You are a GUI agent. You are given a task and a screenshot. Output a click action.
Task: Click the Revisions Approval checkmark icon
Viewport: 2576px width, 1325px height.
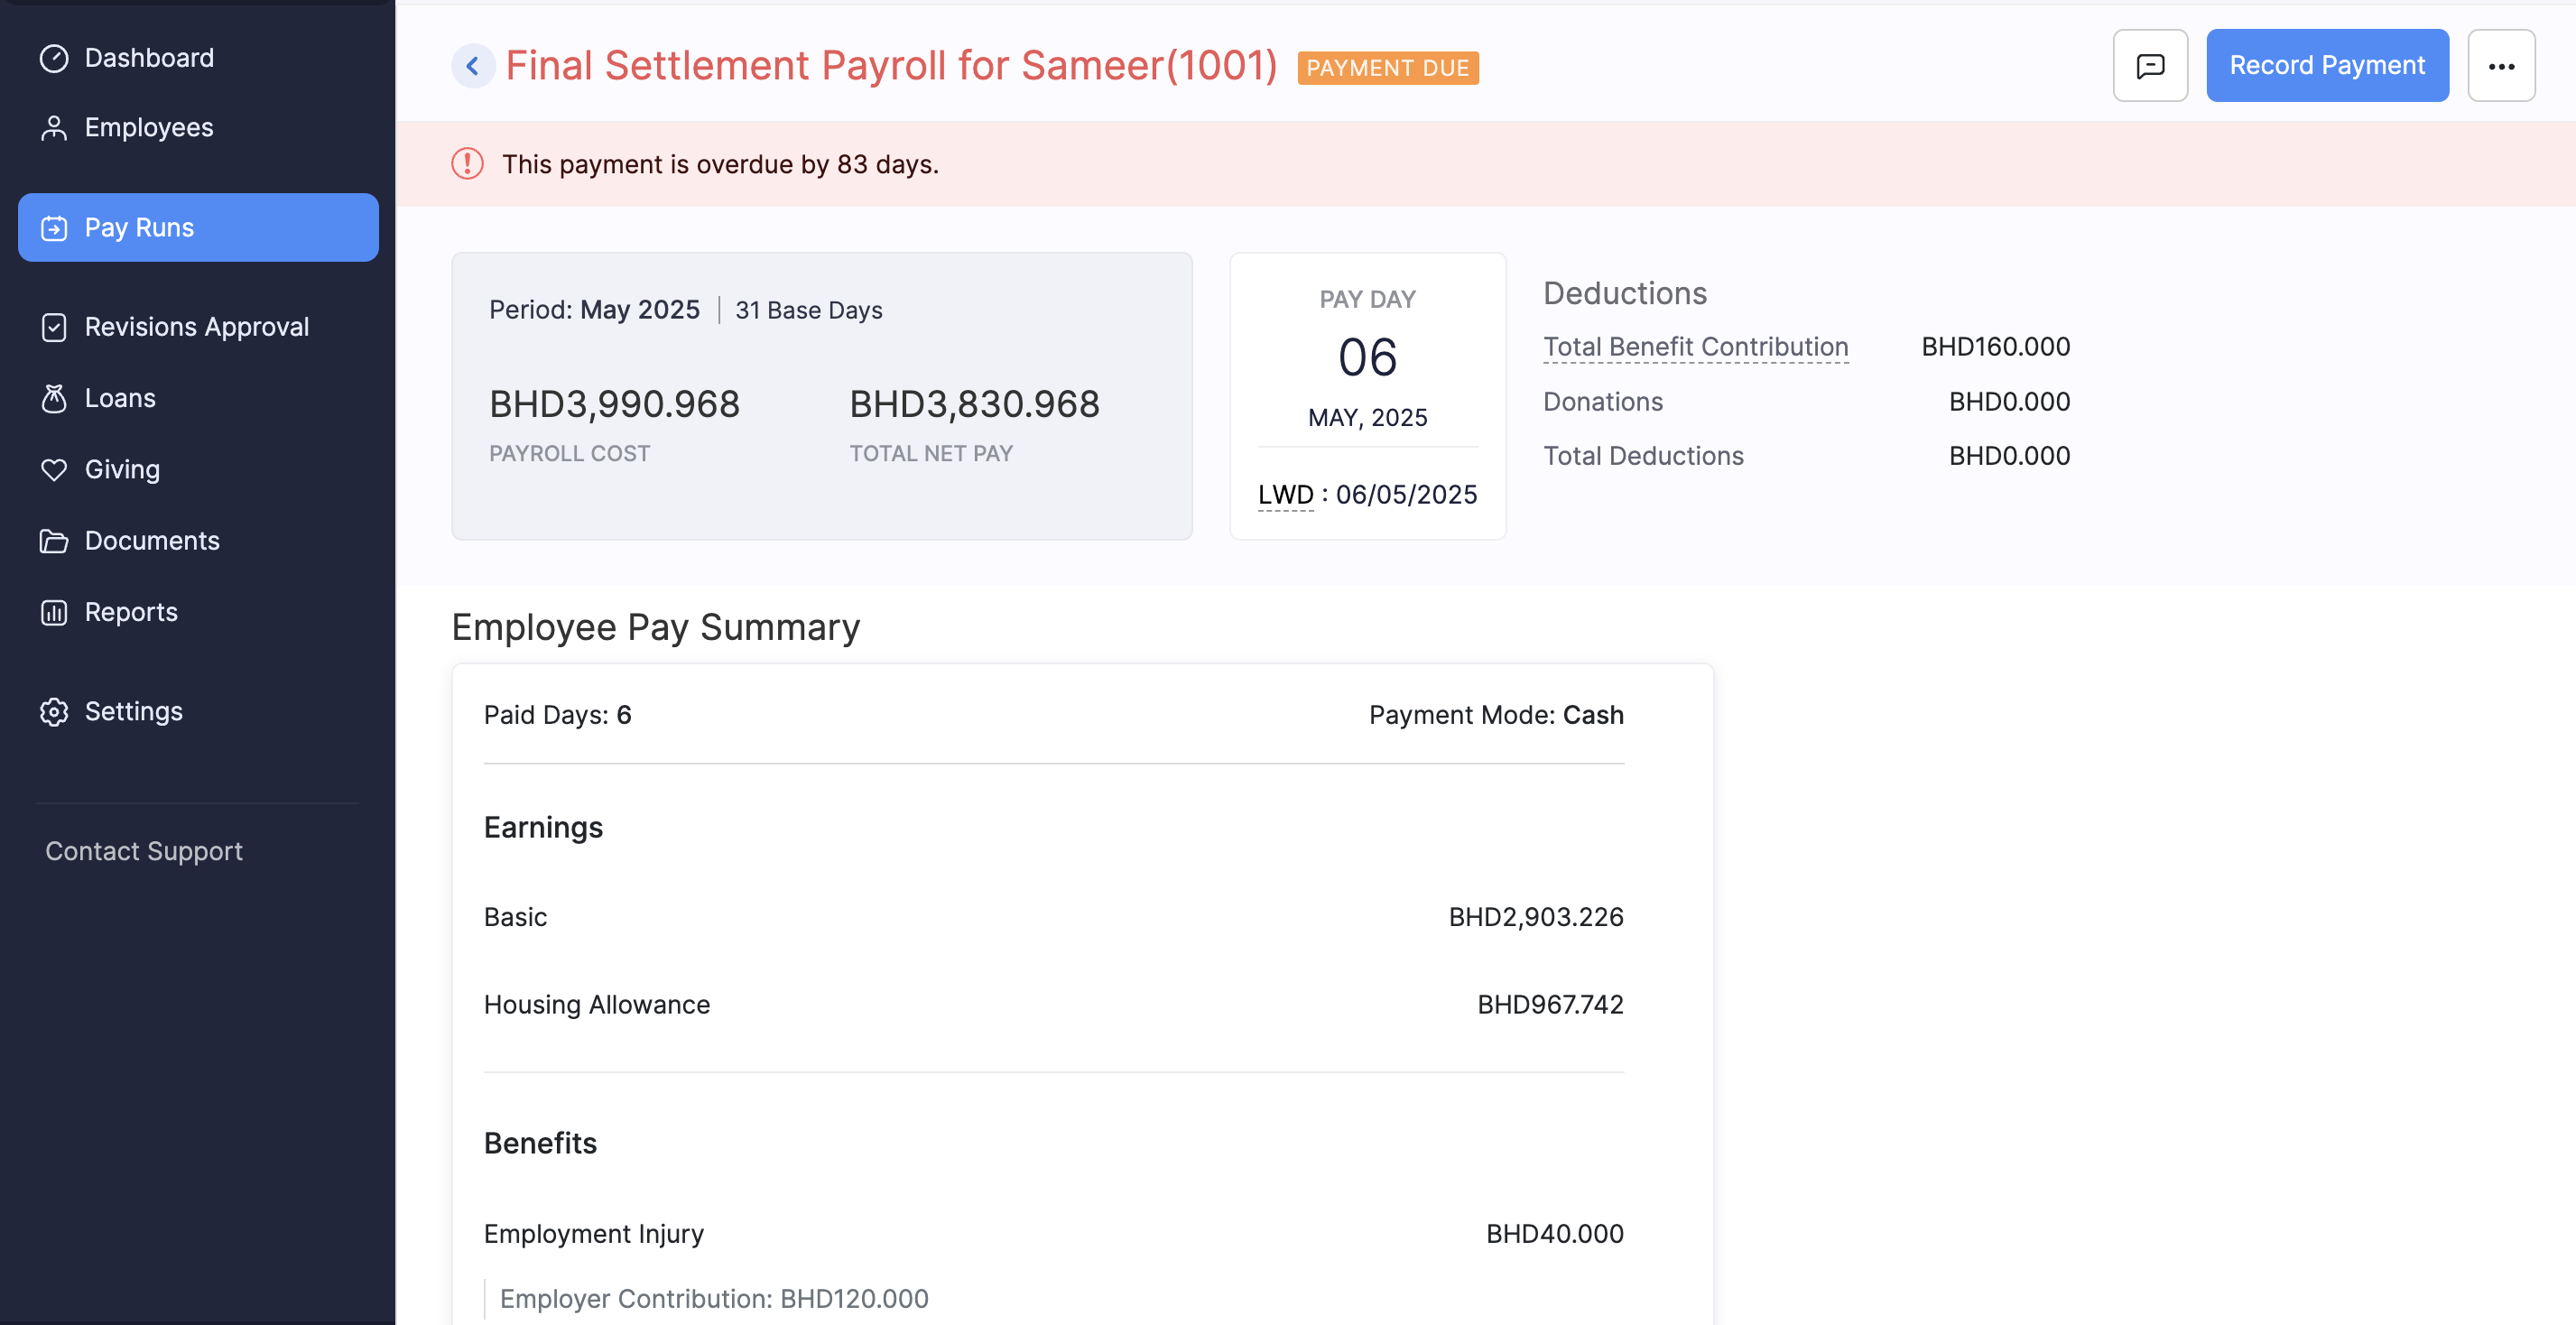[x=54, y=327]
